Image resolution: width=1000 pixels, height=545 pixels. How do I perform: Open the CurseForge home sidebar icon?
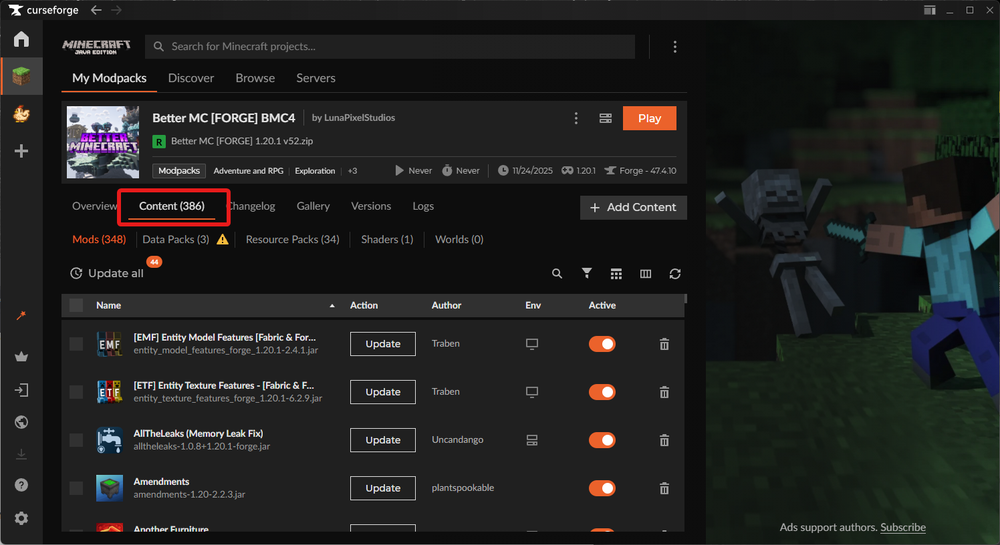[21, 39]
